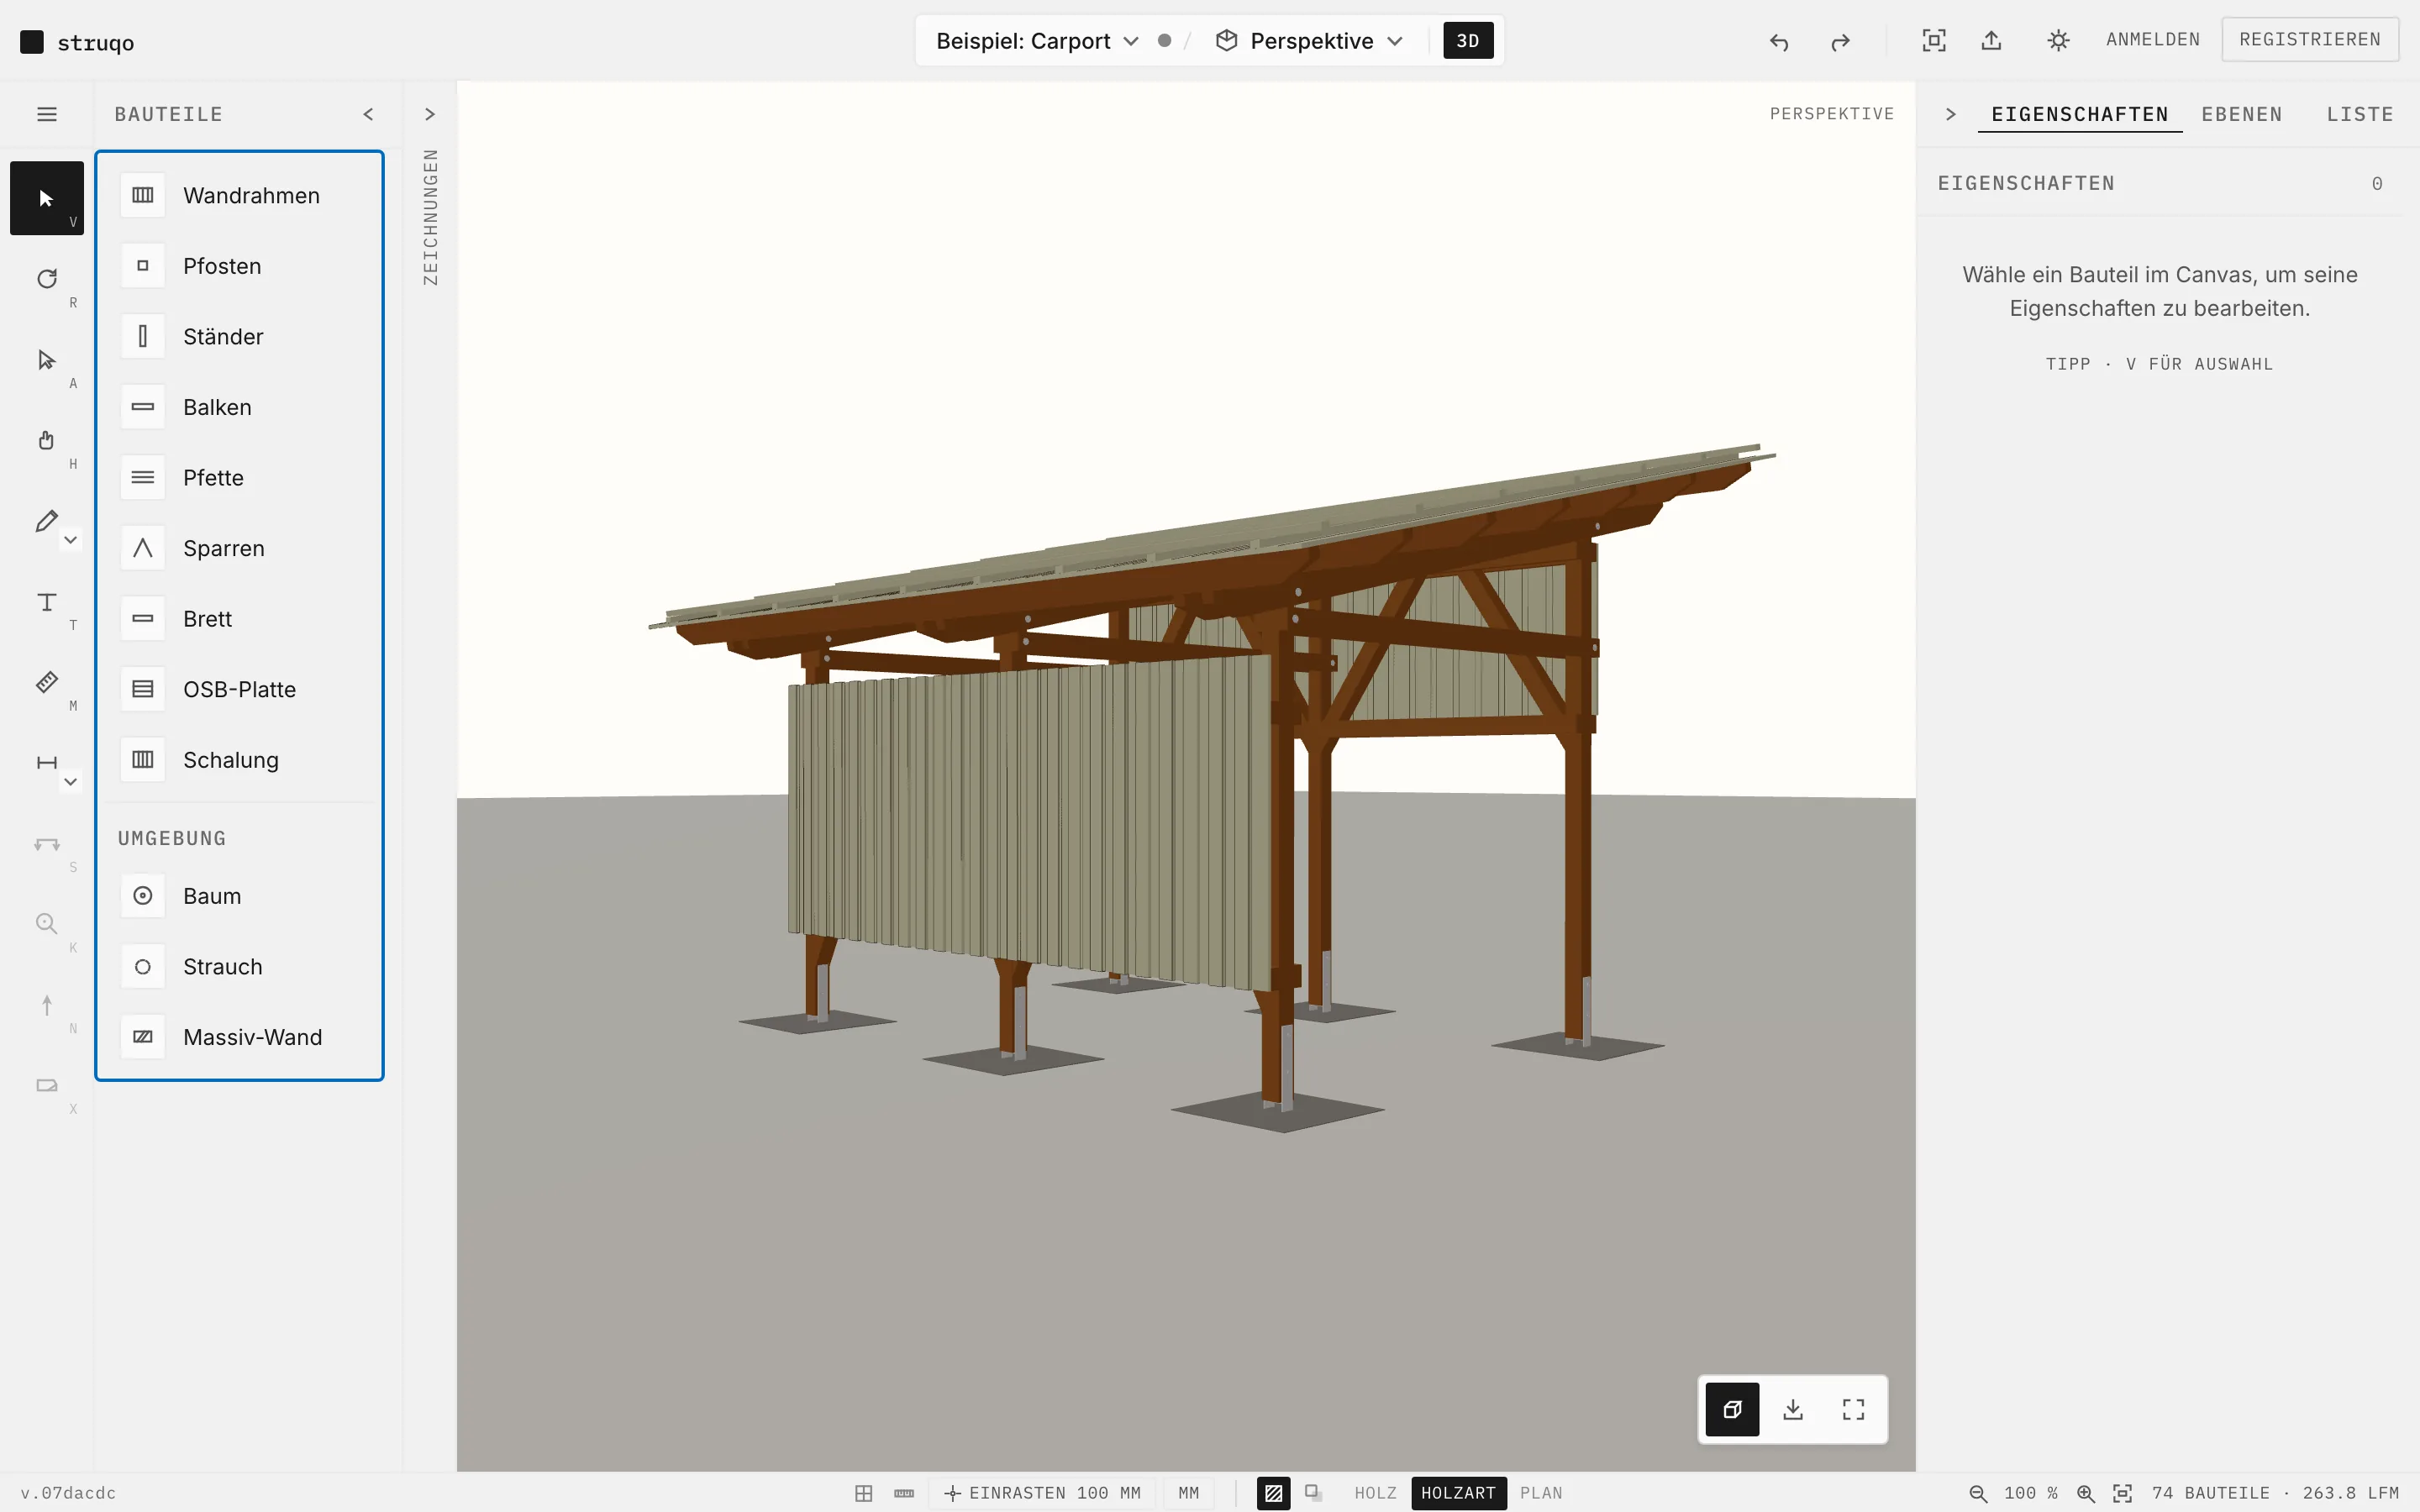Add a Sparren component
This screenshot has width=2420, height=1512.
239,548
